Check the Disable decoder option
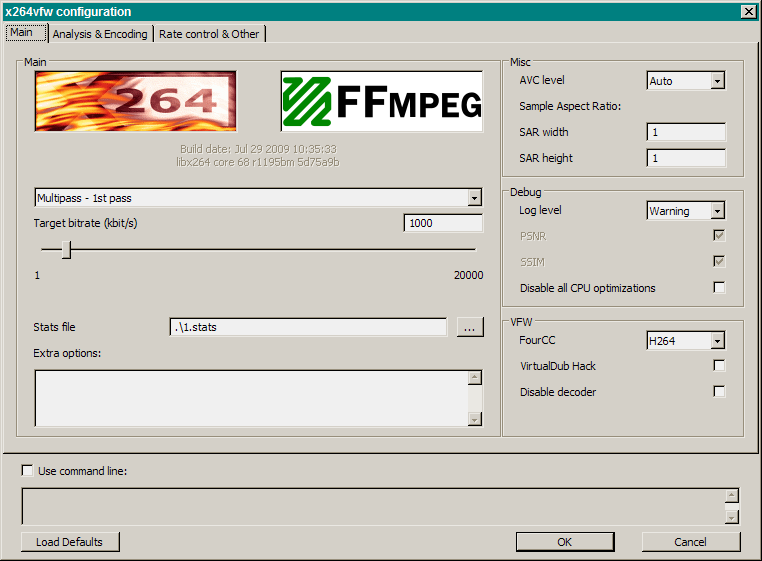The width and height of the screenshot is (762, 561). pos(719,392)
